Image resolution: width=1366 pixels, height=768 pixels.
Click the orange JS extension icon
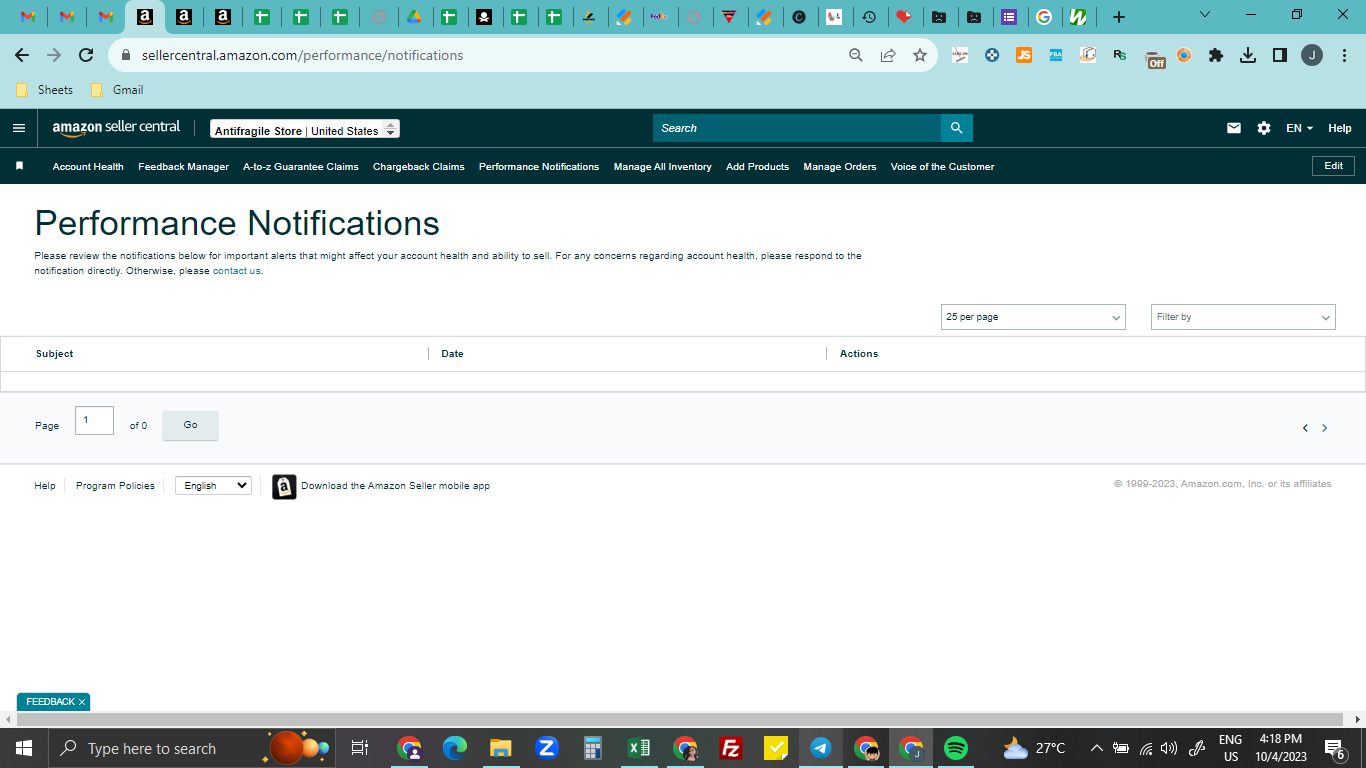[1024, 55]
